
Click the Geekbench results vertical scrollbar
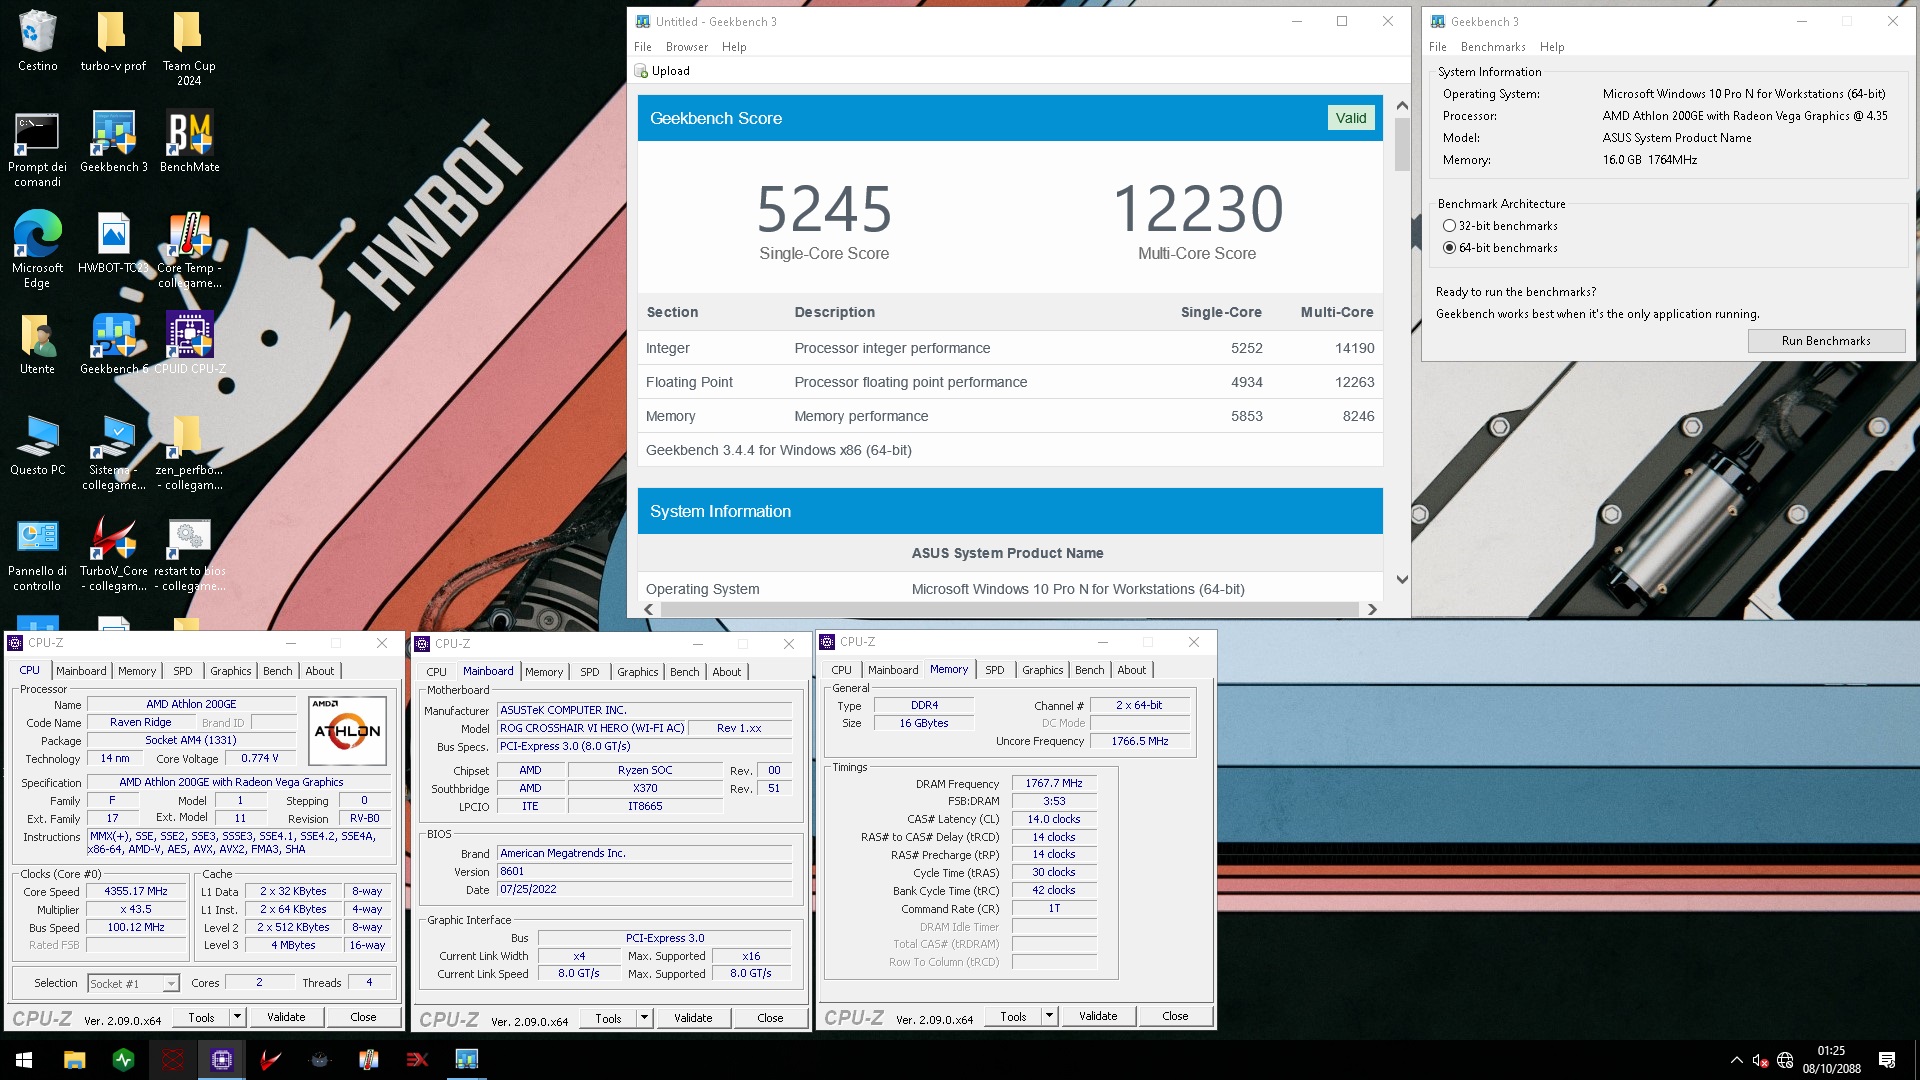1402,144
